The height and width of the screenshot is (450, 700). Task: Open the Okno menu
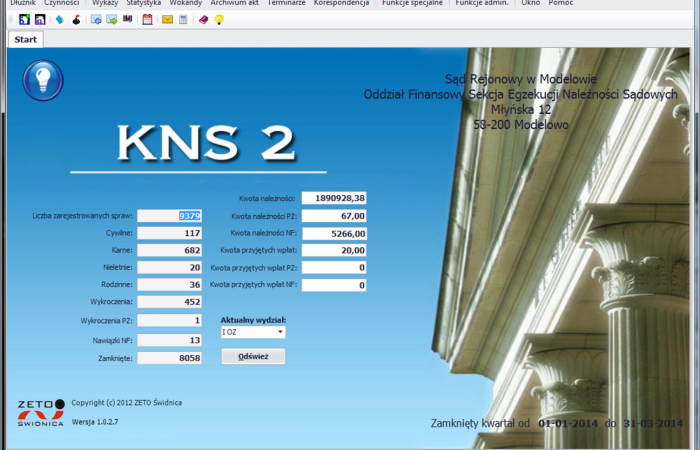coord(531,3)
